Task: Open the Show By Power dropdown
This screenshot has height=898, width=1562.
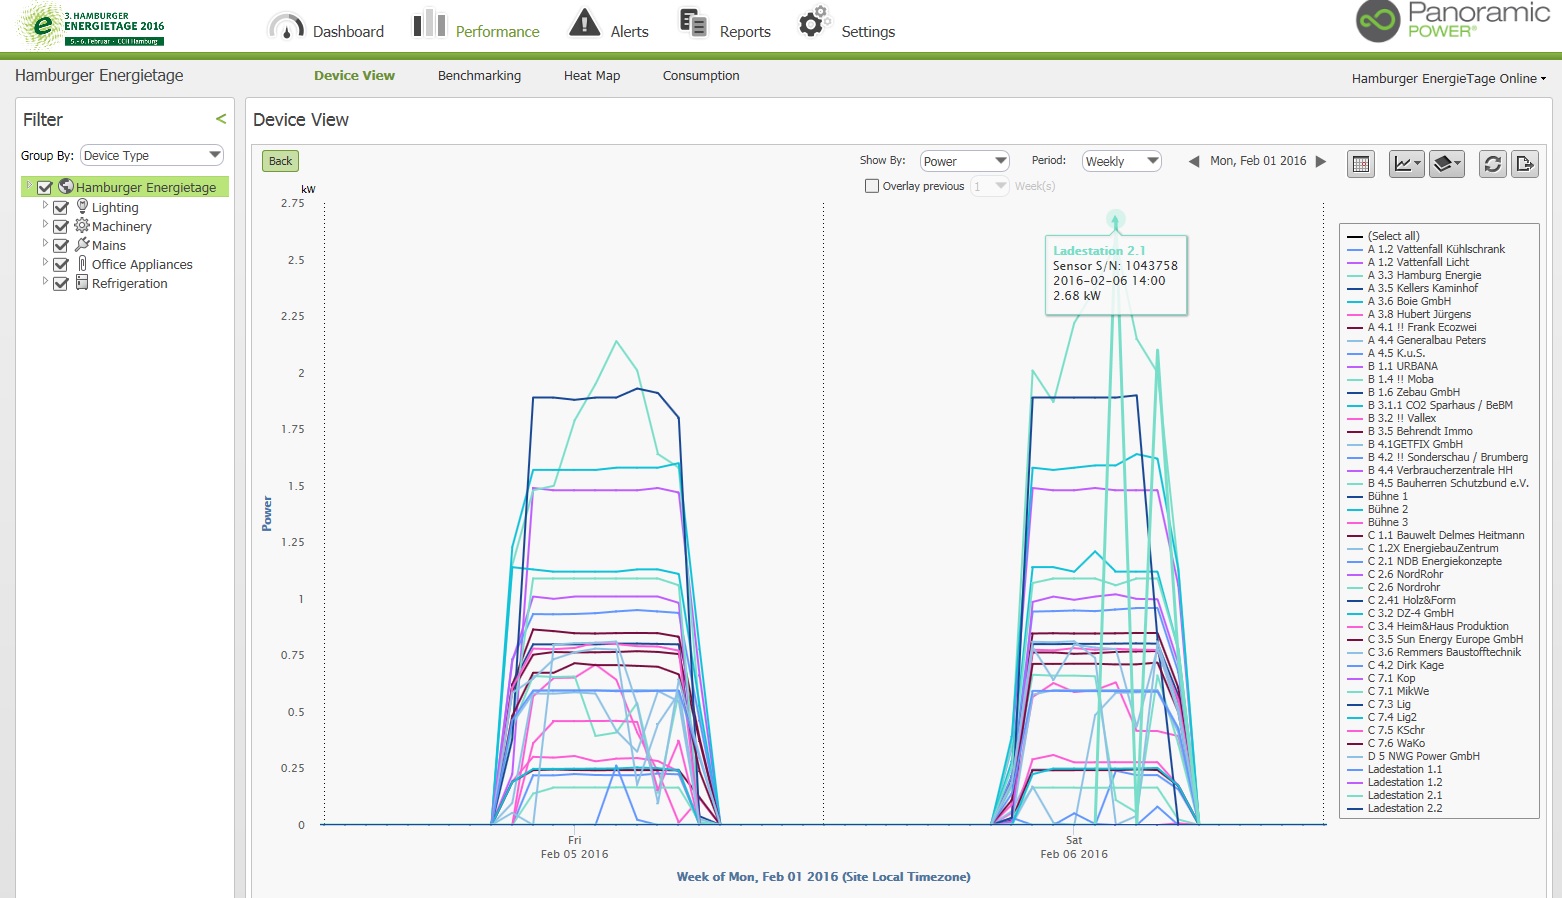Action: (x=964, y=161)
